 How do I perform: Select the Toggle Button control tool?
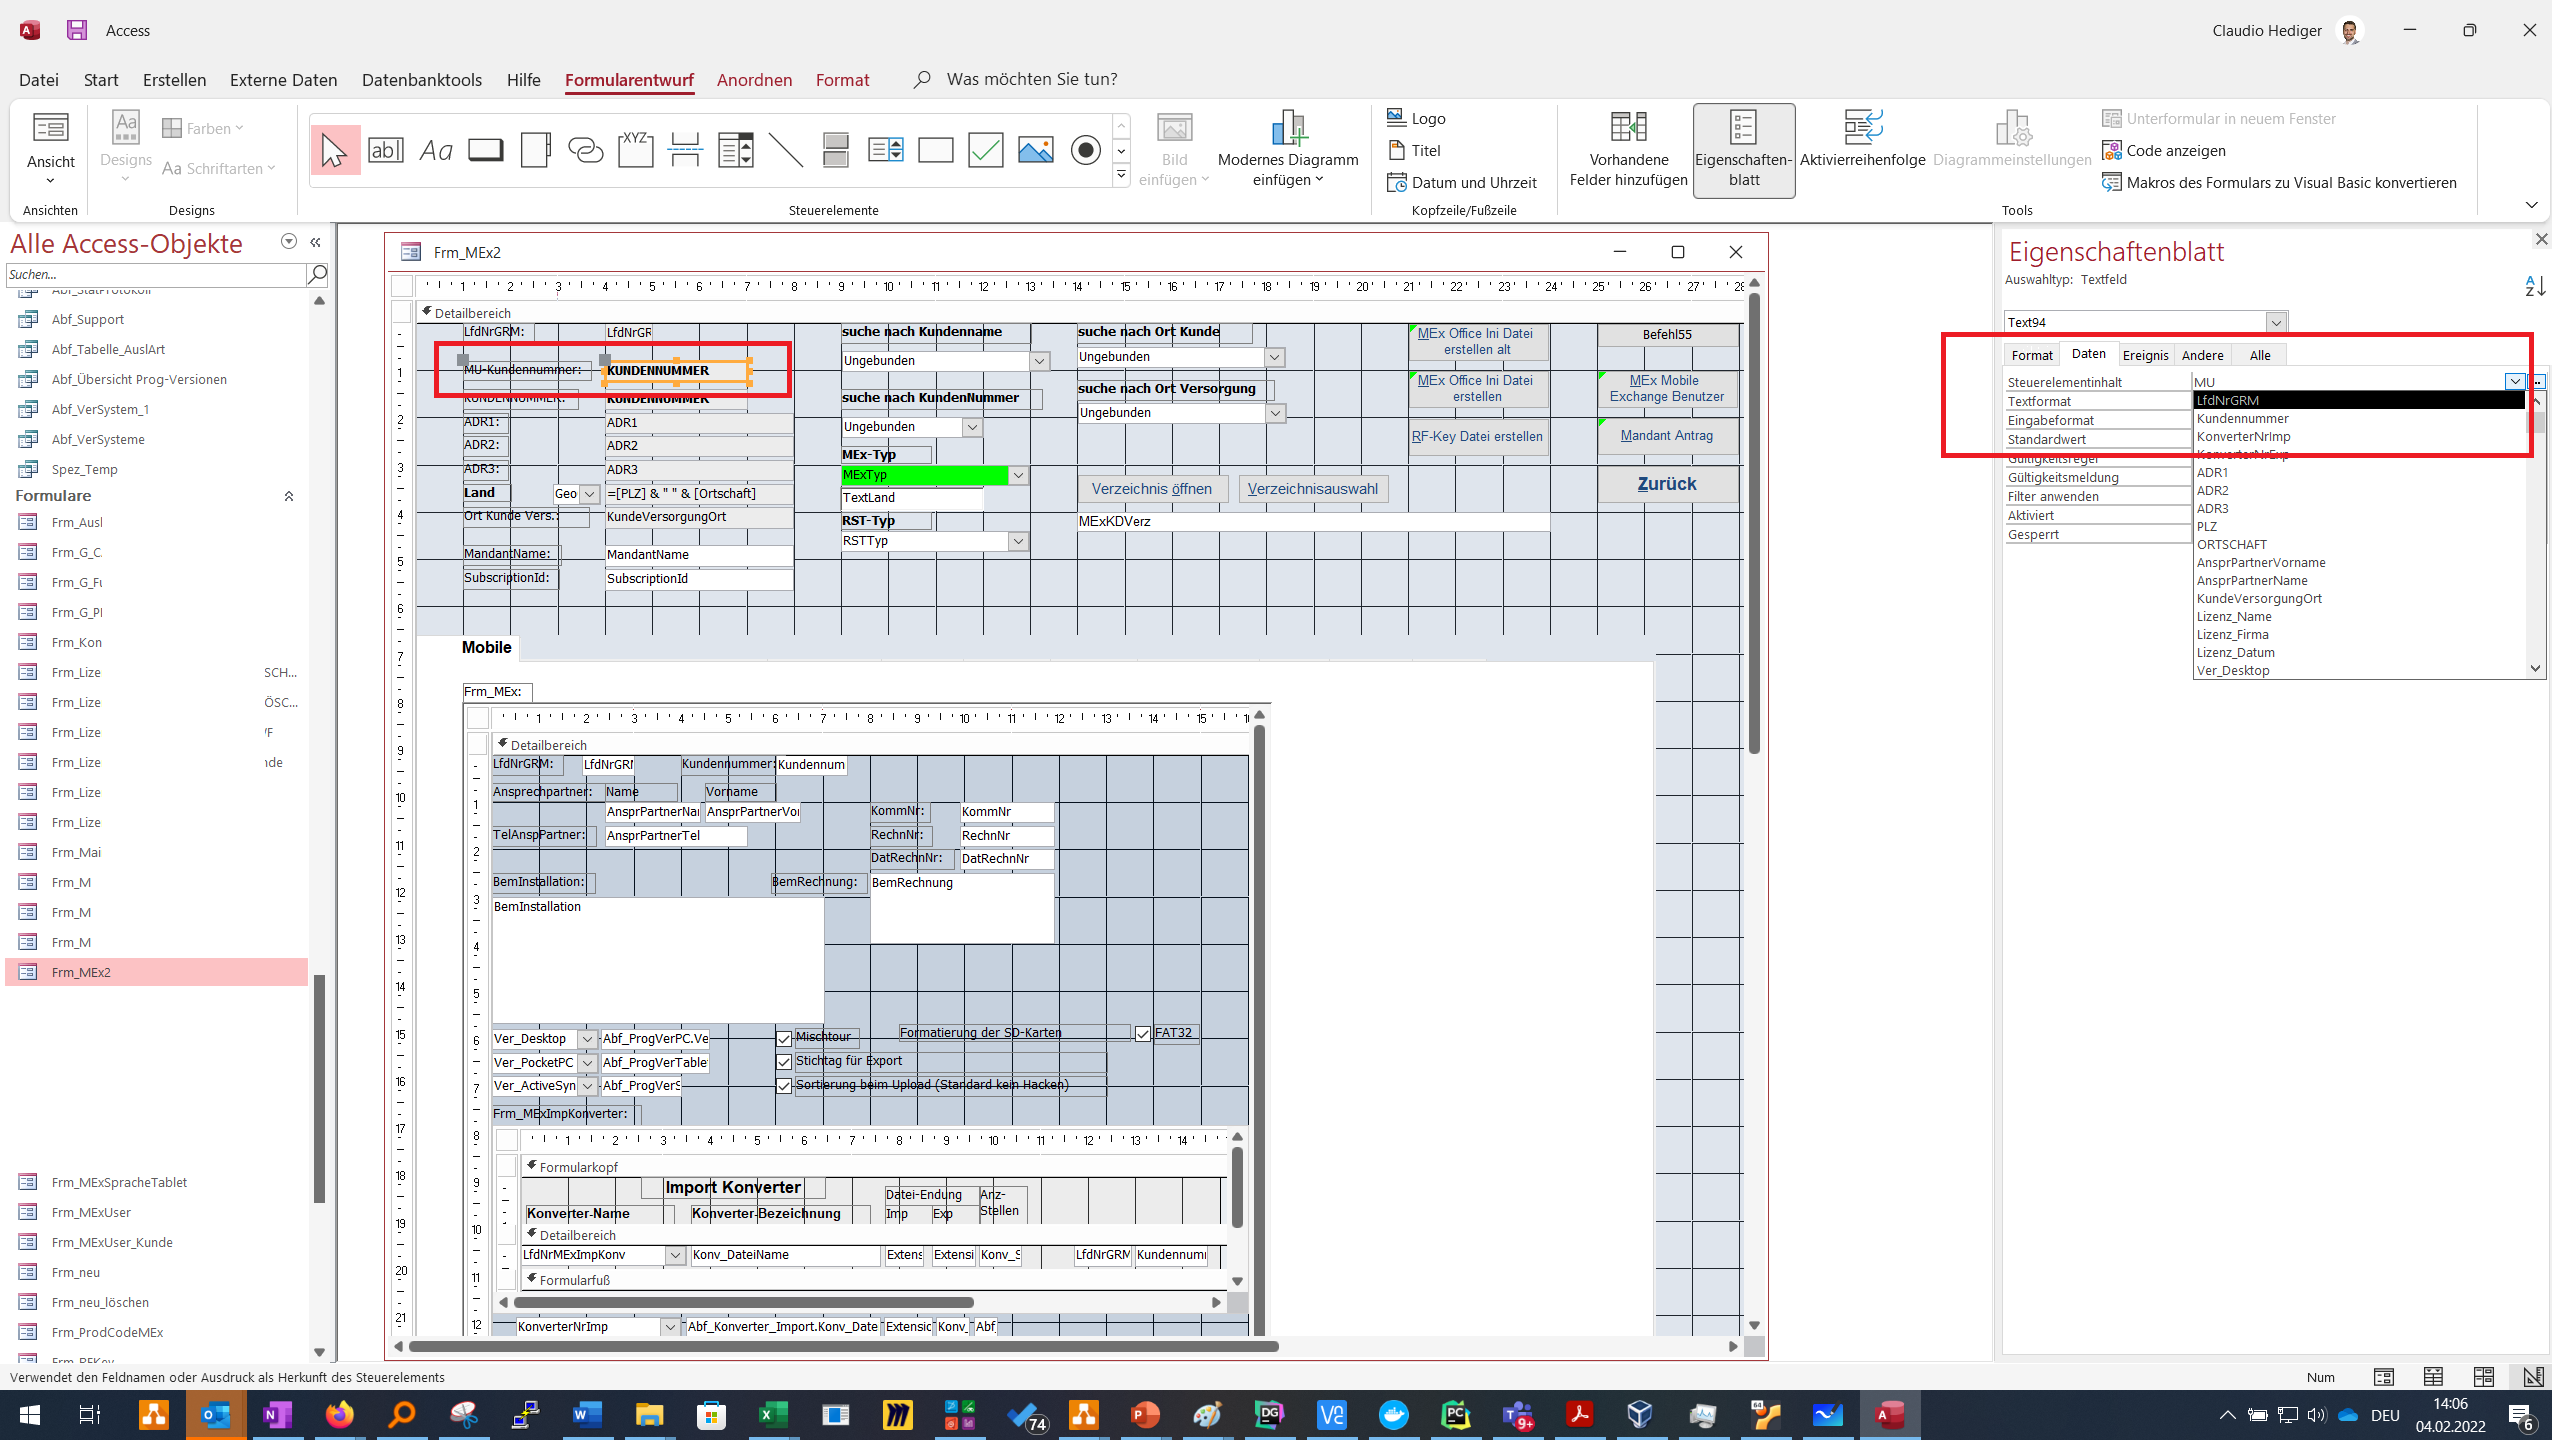(x=836, y=150)
